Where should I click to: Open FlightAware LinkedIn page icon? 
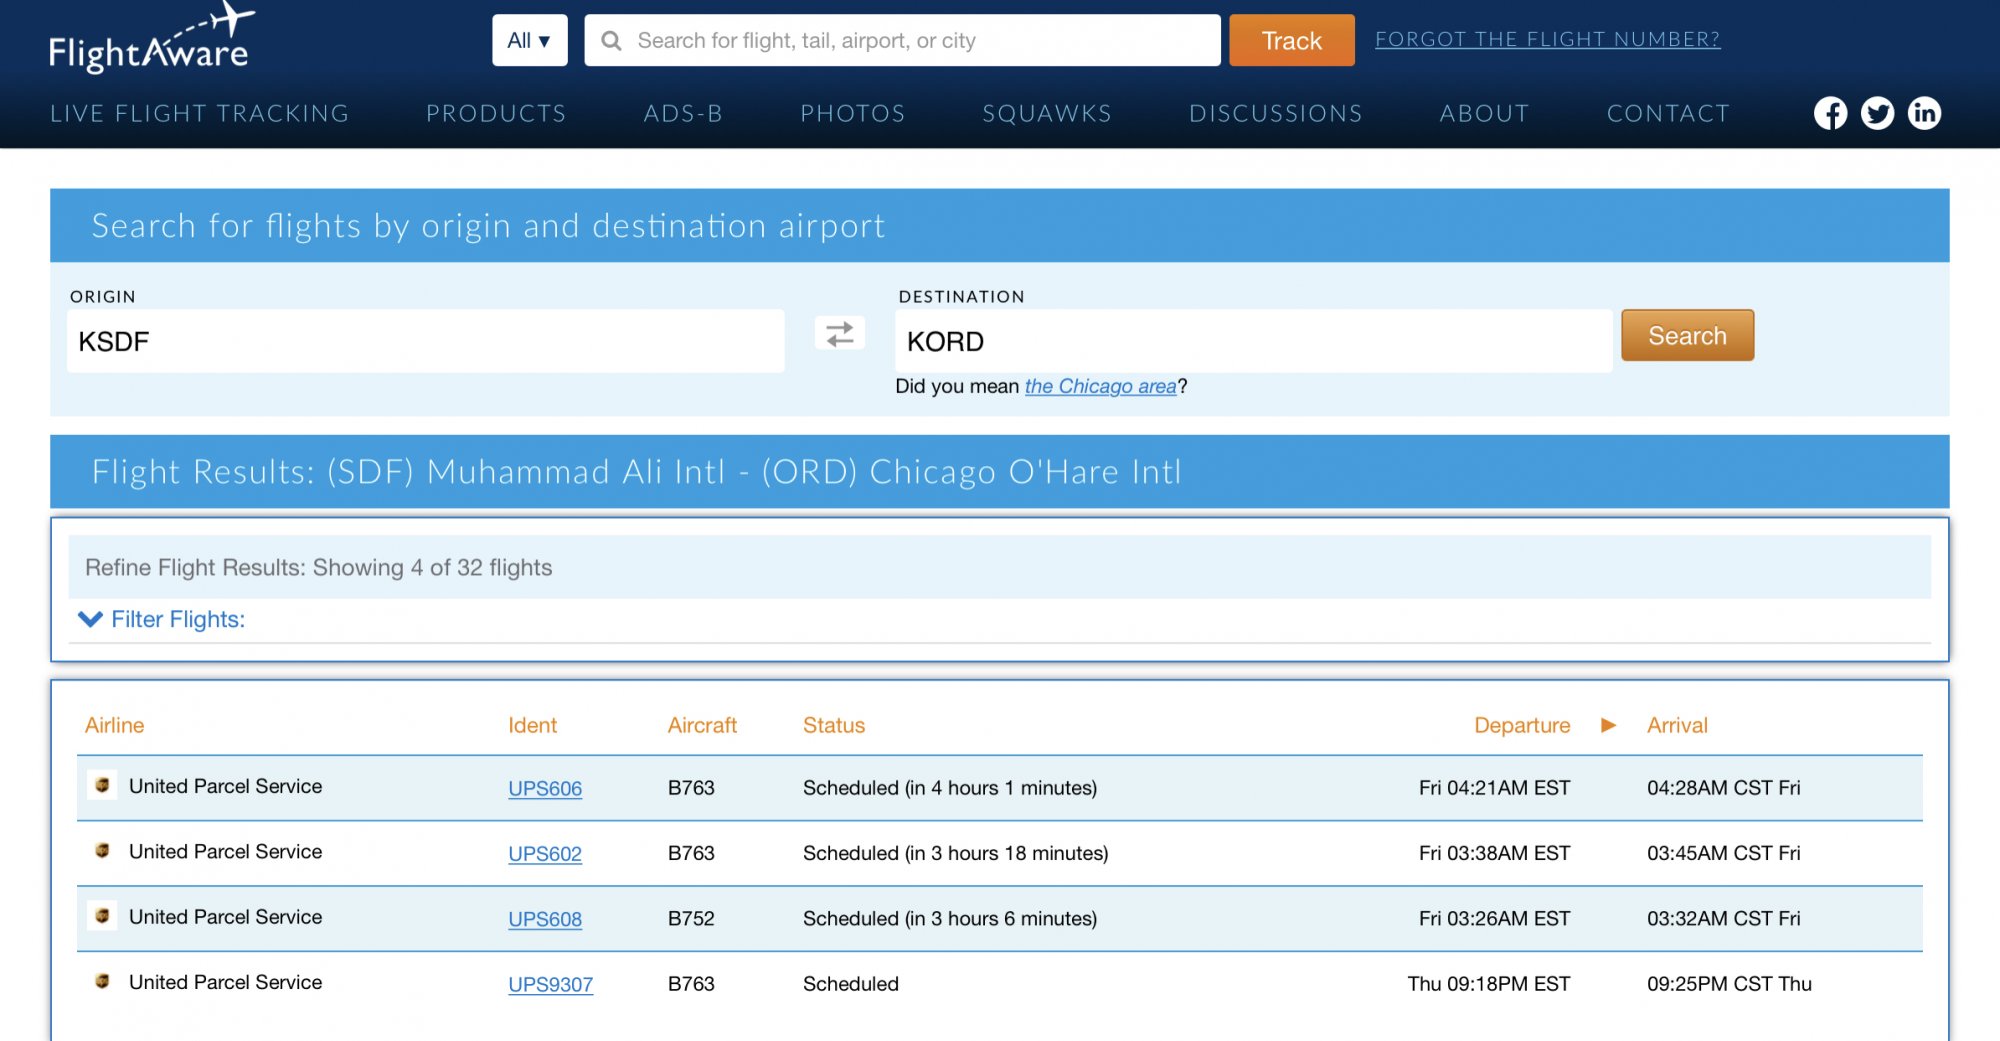coord(1924,113)
